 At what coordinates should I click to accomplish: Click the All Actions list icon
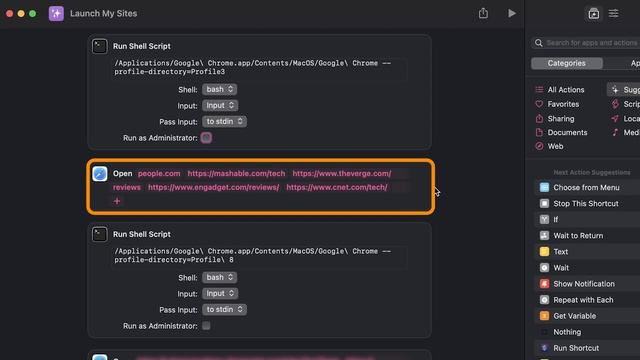tap(539, 90)
